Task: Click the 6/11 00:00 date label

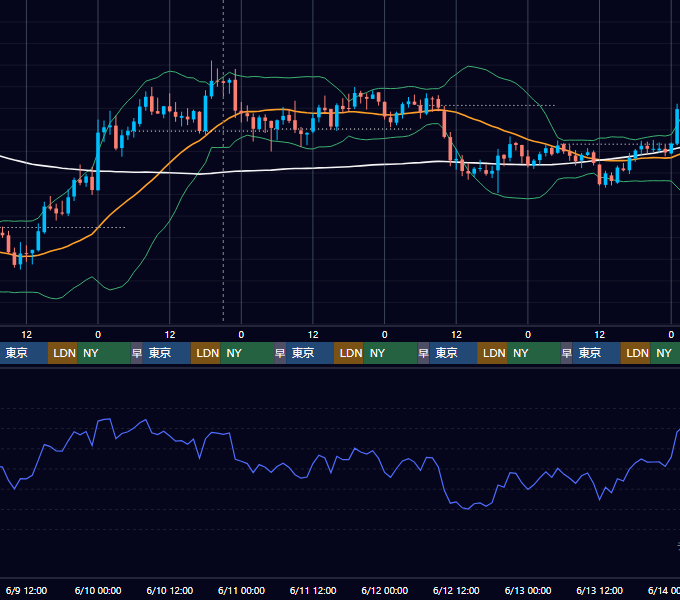Action: tap(241, 590)
